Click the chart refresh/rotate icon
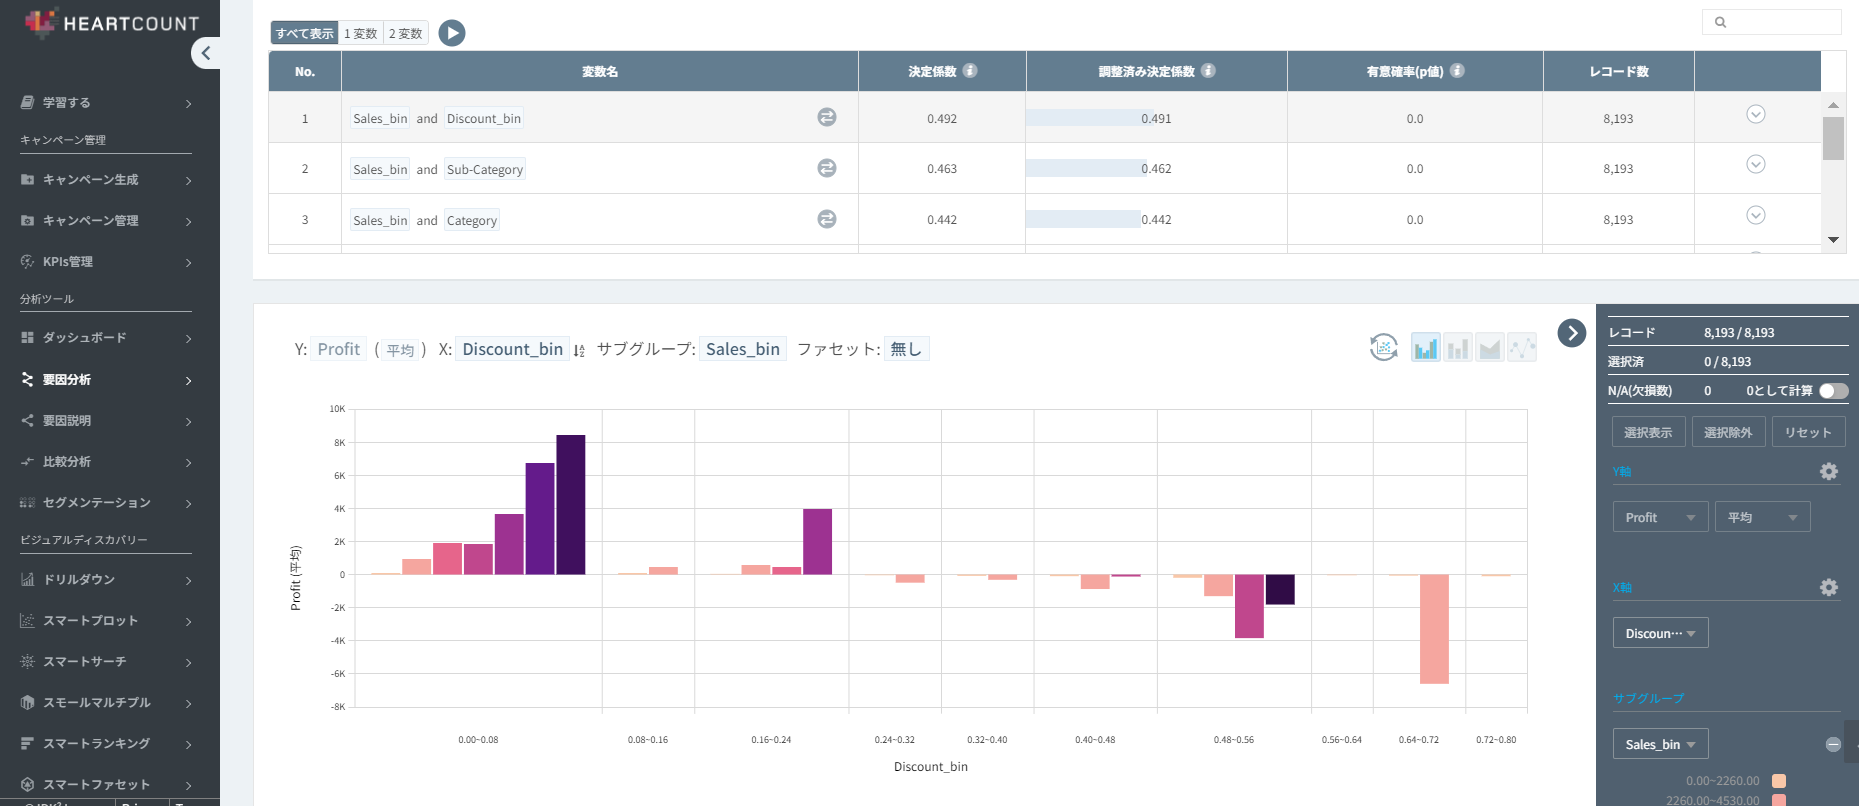The width and height of the screenshot is (1859, 806). [x=1383, y=348]
